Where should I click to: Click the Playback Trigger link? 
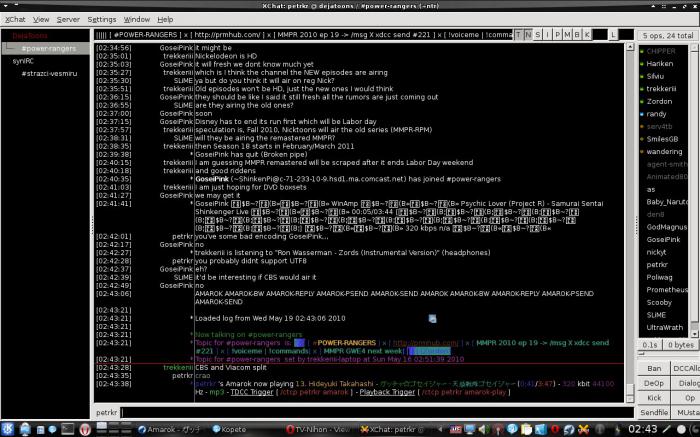pyautogui.click(x=387, y=392)
